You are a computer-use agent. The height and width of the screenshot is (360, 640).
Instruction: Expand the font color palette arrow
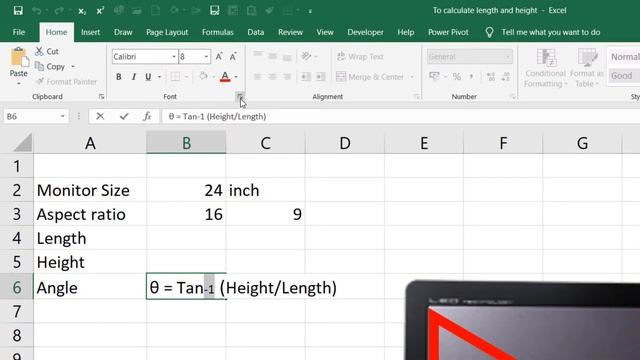click(x=236, y=77)
